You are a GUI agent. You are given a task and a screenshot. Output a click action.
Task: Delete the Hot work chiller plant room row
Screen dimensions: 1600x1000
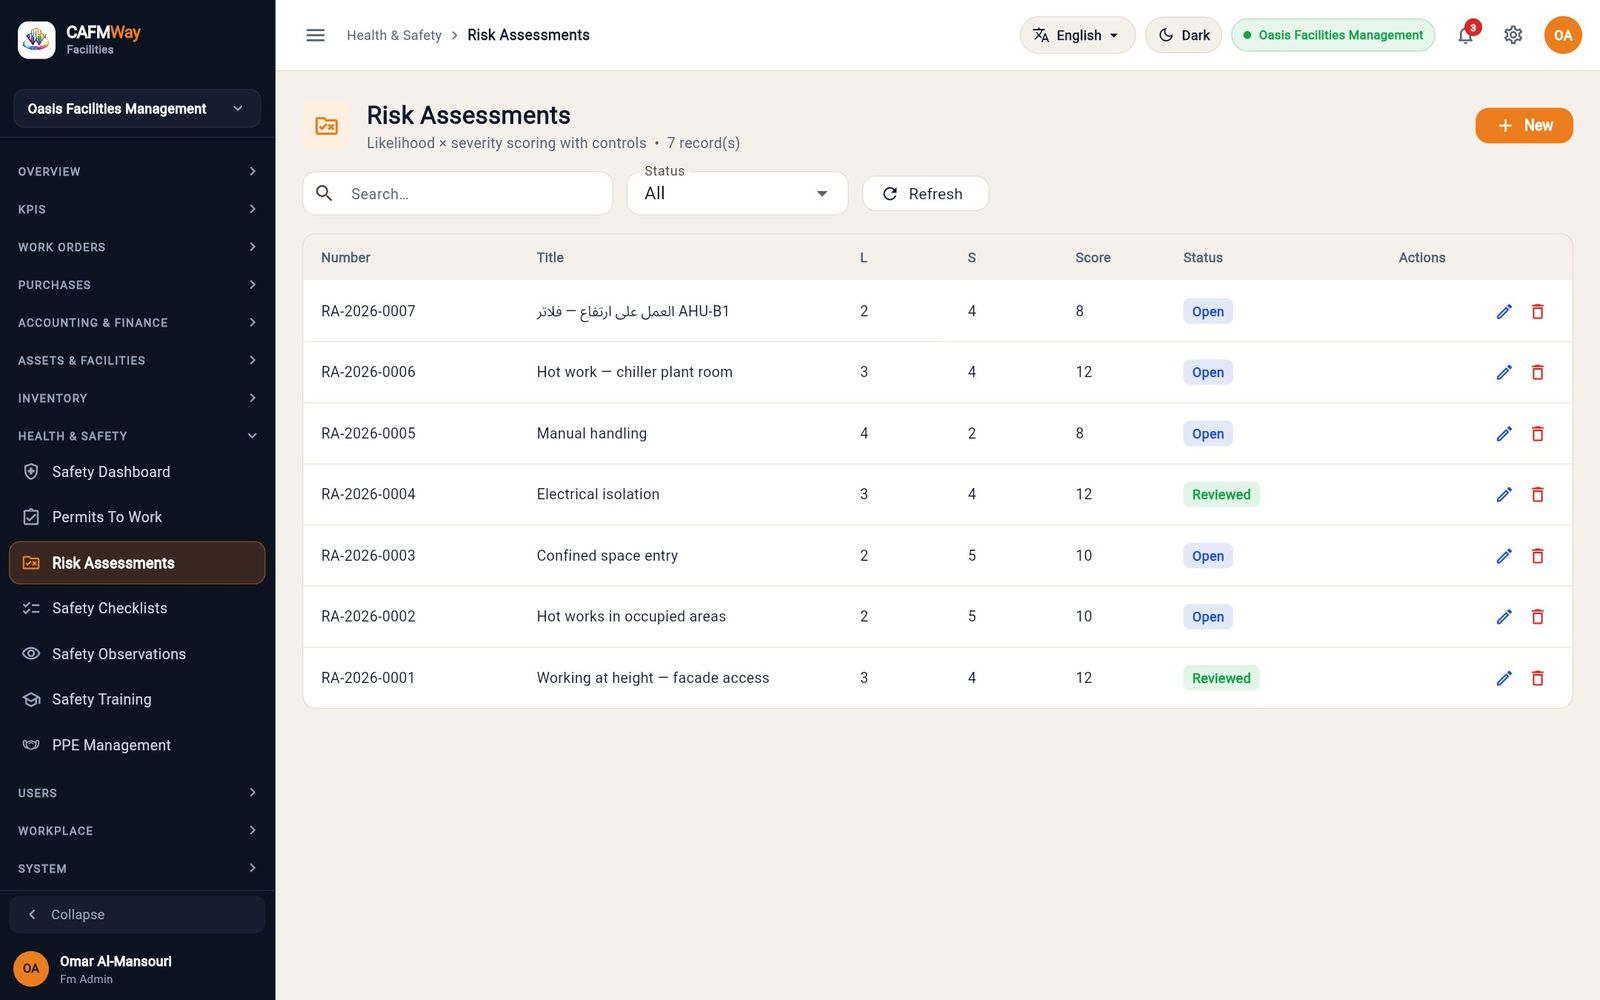(x=1538, y=372)
